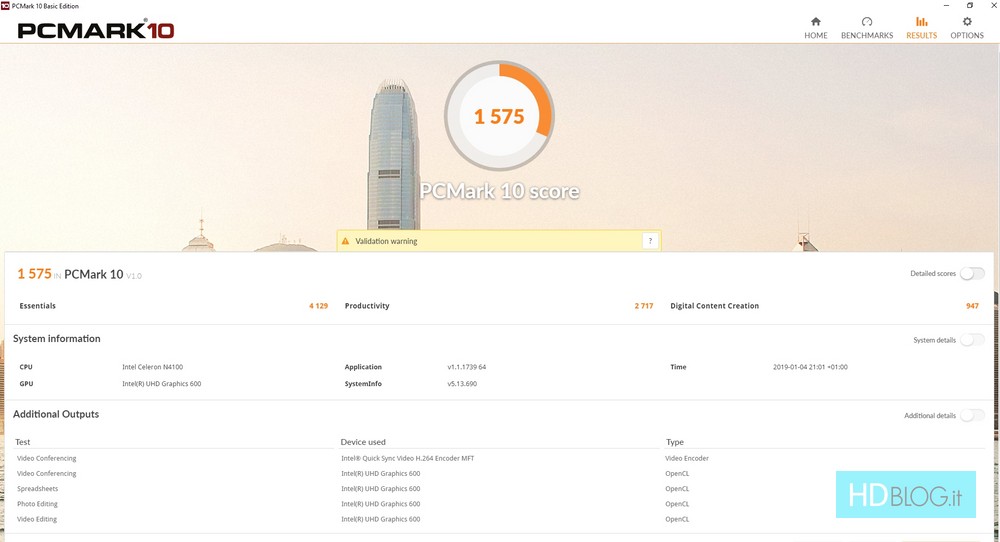Enable the Detailed scores toggle
This screenshot has width=1000, height=542.
(971, 274)
